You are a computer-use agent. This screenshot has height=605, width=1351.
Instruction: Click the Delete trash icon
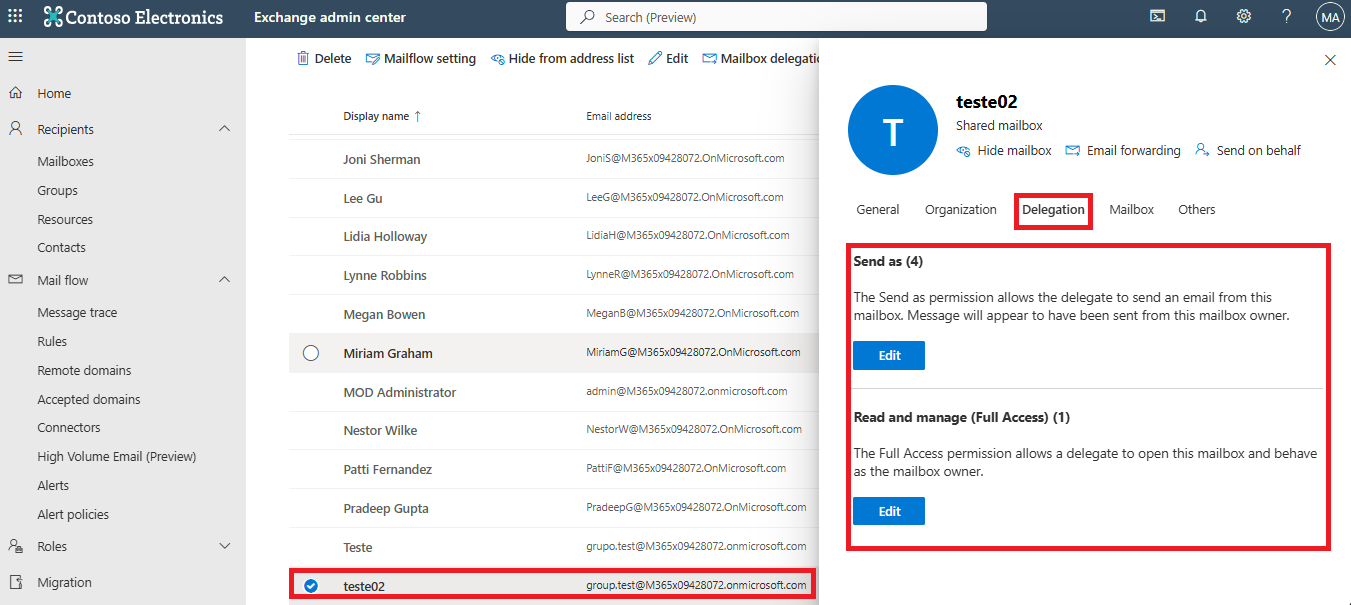(x=303, y=59)
